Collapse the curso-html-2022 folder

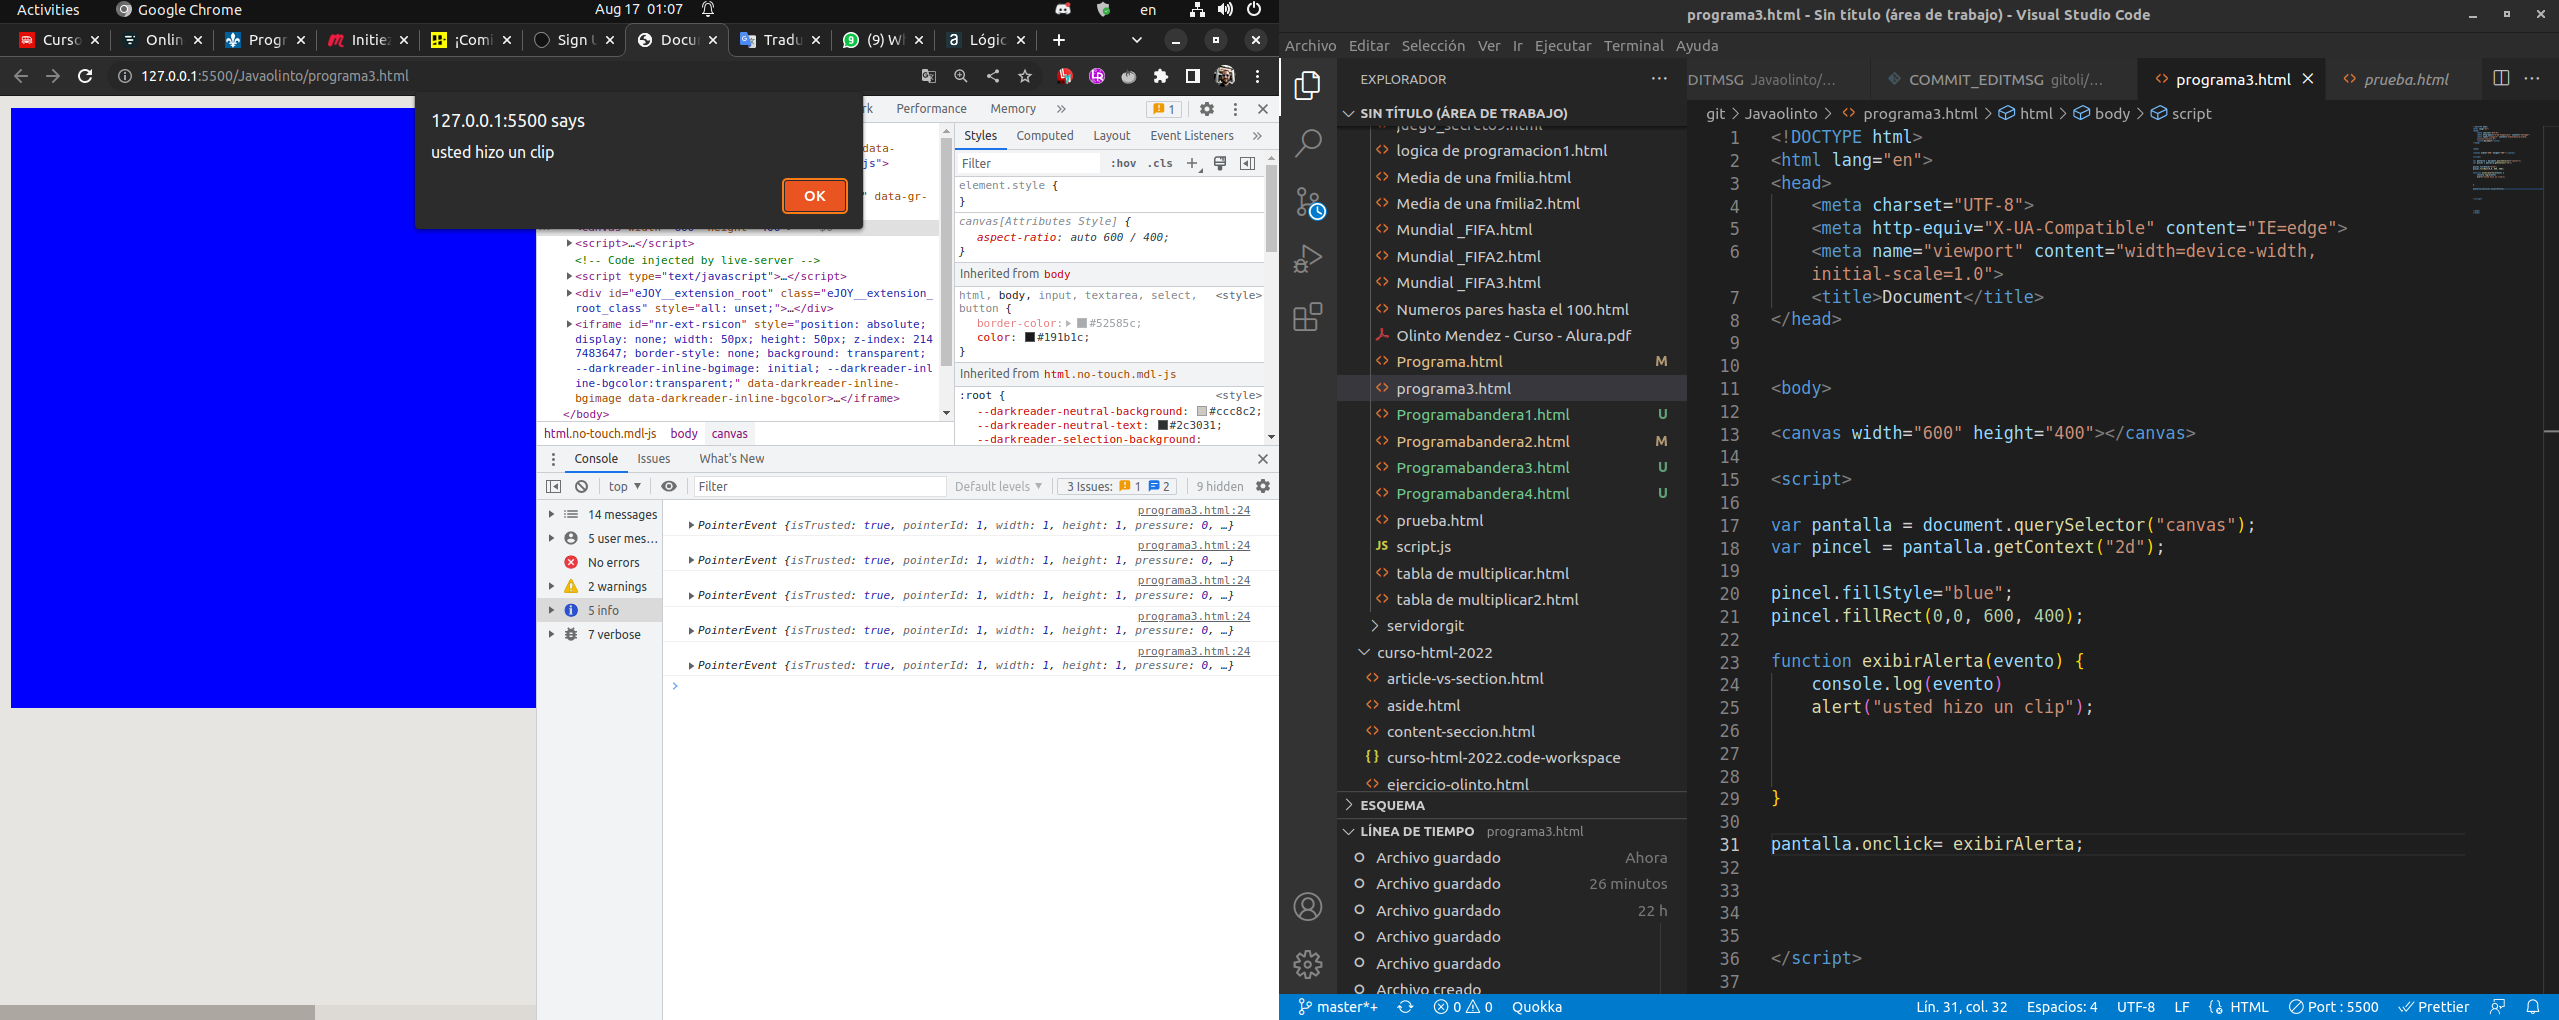(1512, 652)
